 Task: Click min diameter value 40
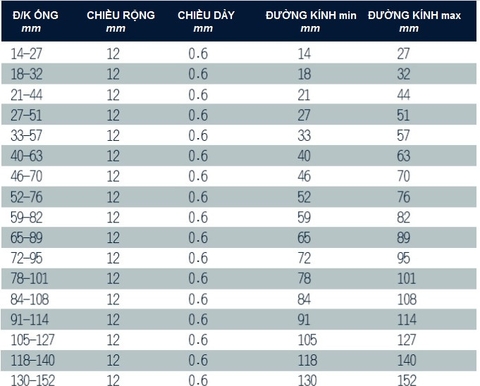point(304,156)
